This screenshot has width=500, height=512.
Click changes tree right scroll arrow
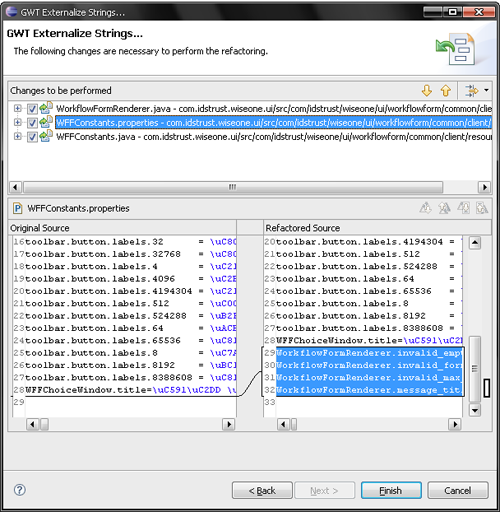(484, 187)
